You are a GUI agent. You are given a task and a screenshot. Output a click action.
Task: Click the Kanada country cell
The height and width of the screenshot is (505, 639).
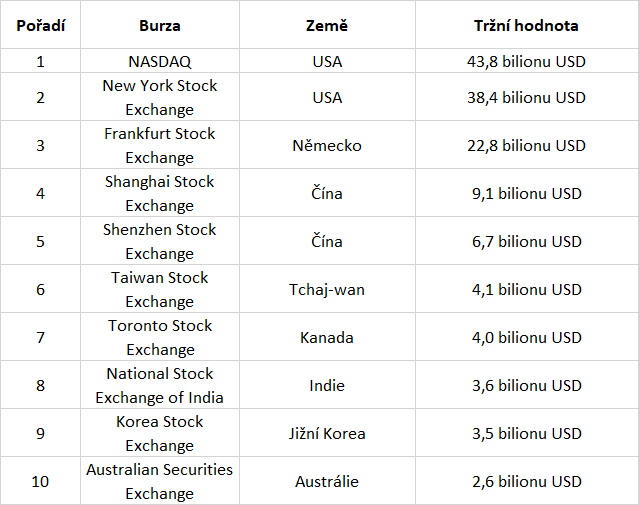click(x=327, y=337)
